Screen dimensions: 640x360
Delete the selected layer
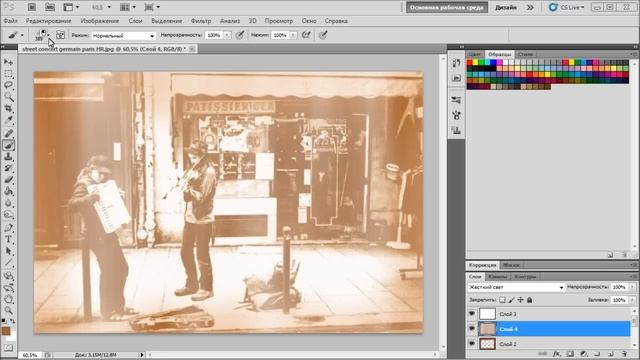(624, 354)
